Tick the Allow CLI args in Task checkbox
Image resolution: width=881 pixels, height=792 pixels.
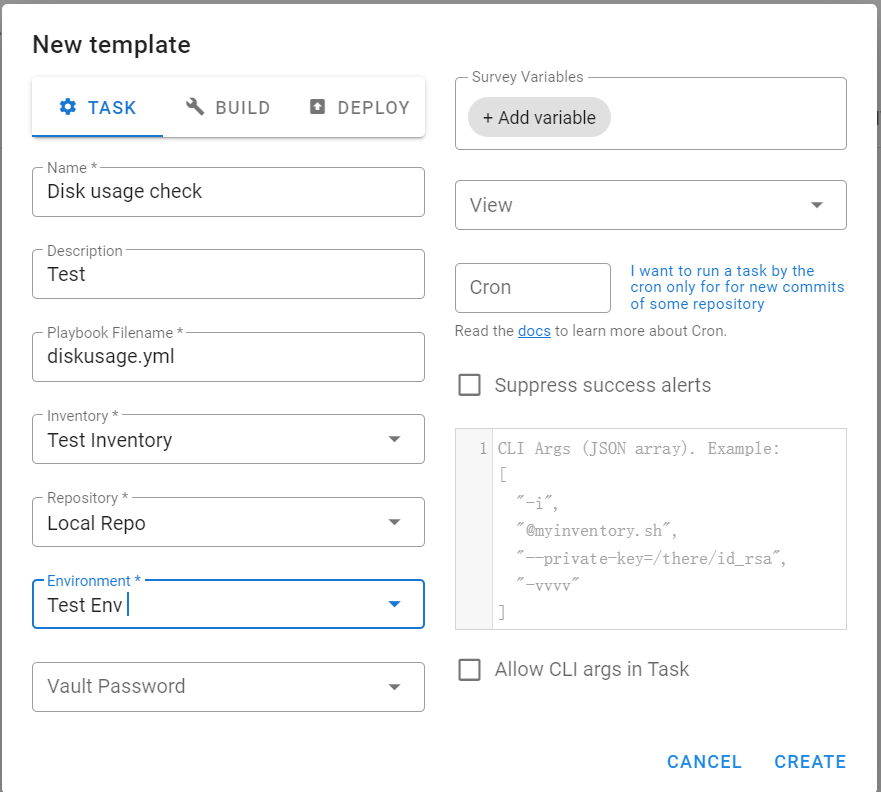[x=469, y=670]
